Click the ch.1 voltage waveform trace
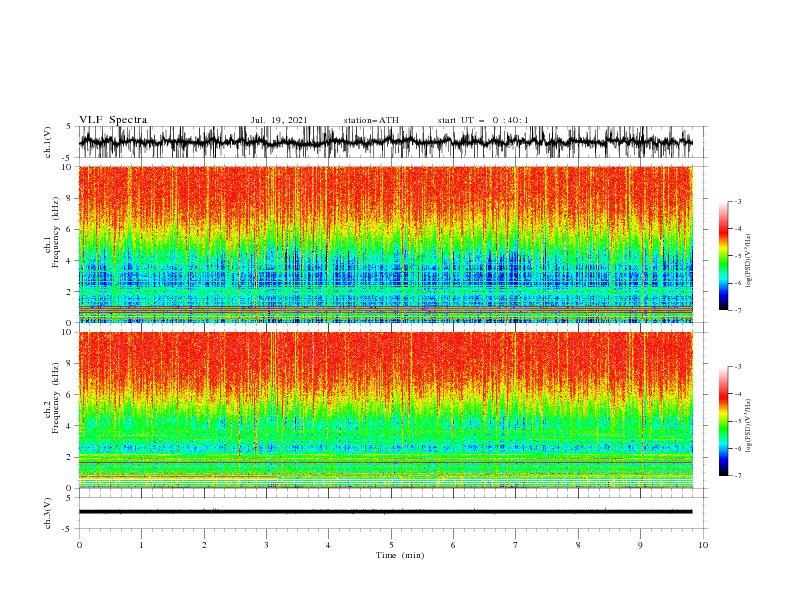 point(385,142)
